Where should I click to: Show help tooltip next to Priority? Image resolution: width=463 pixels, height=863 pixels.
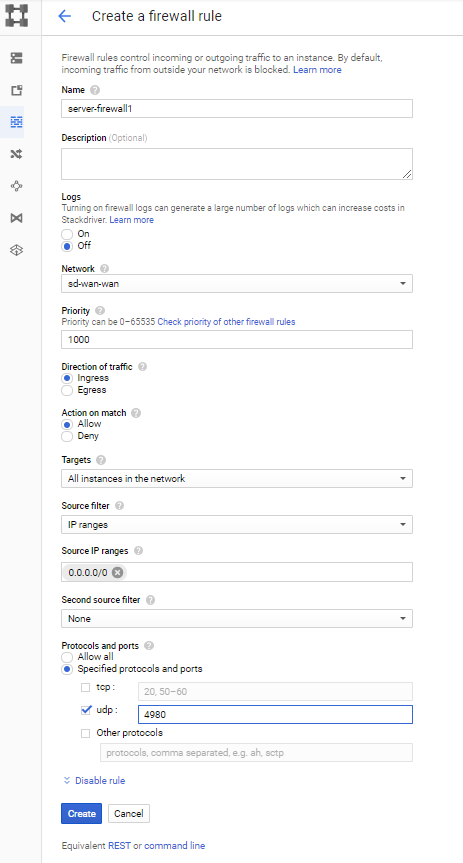pos(100,311)
